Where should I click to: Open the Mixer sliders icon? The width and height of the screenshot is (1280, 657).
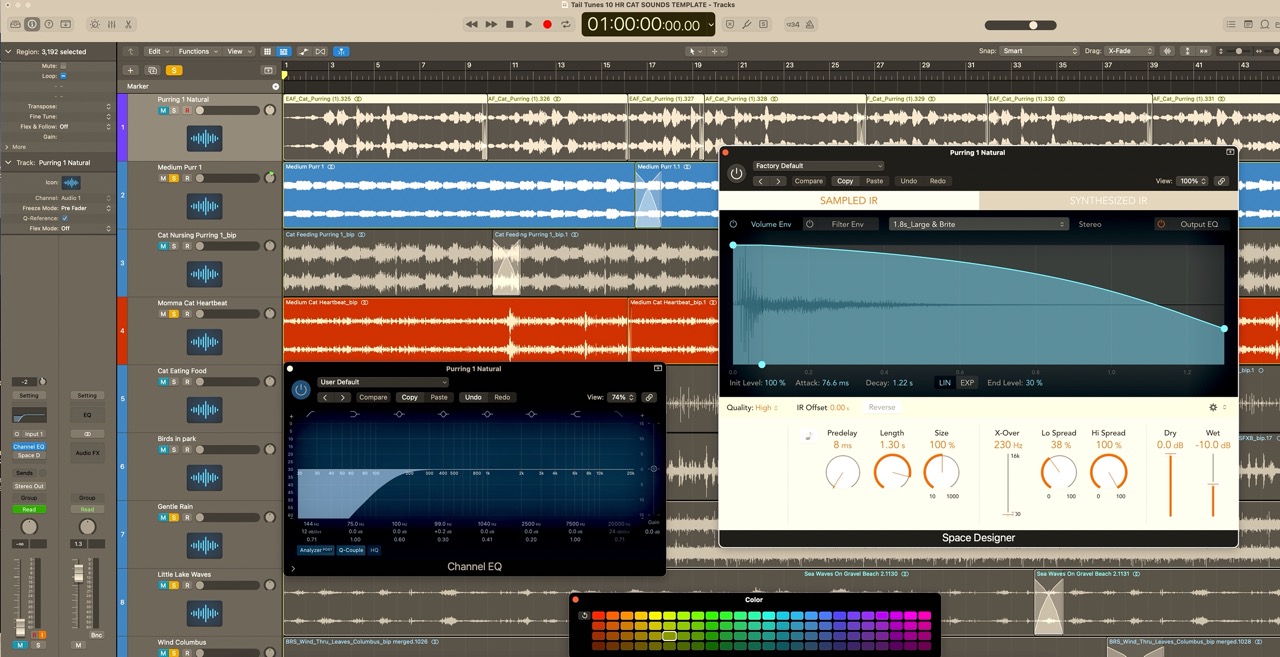point(111,24)
